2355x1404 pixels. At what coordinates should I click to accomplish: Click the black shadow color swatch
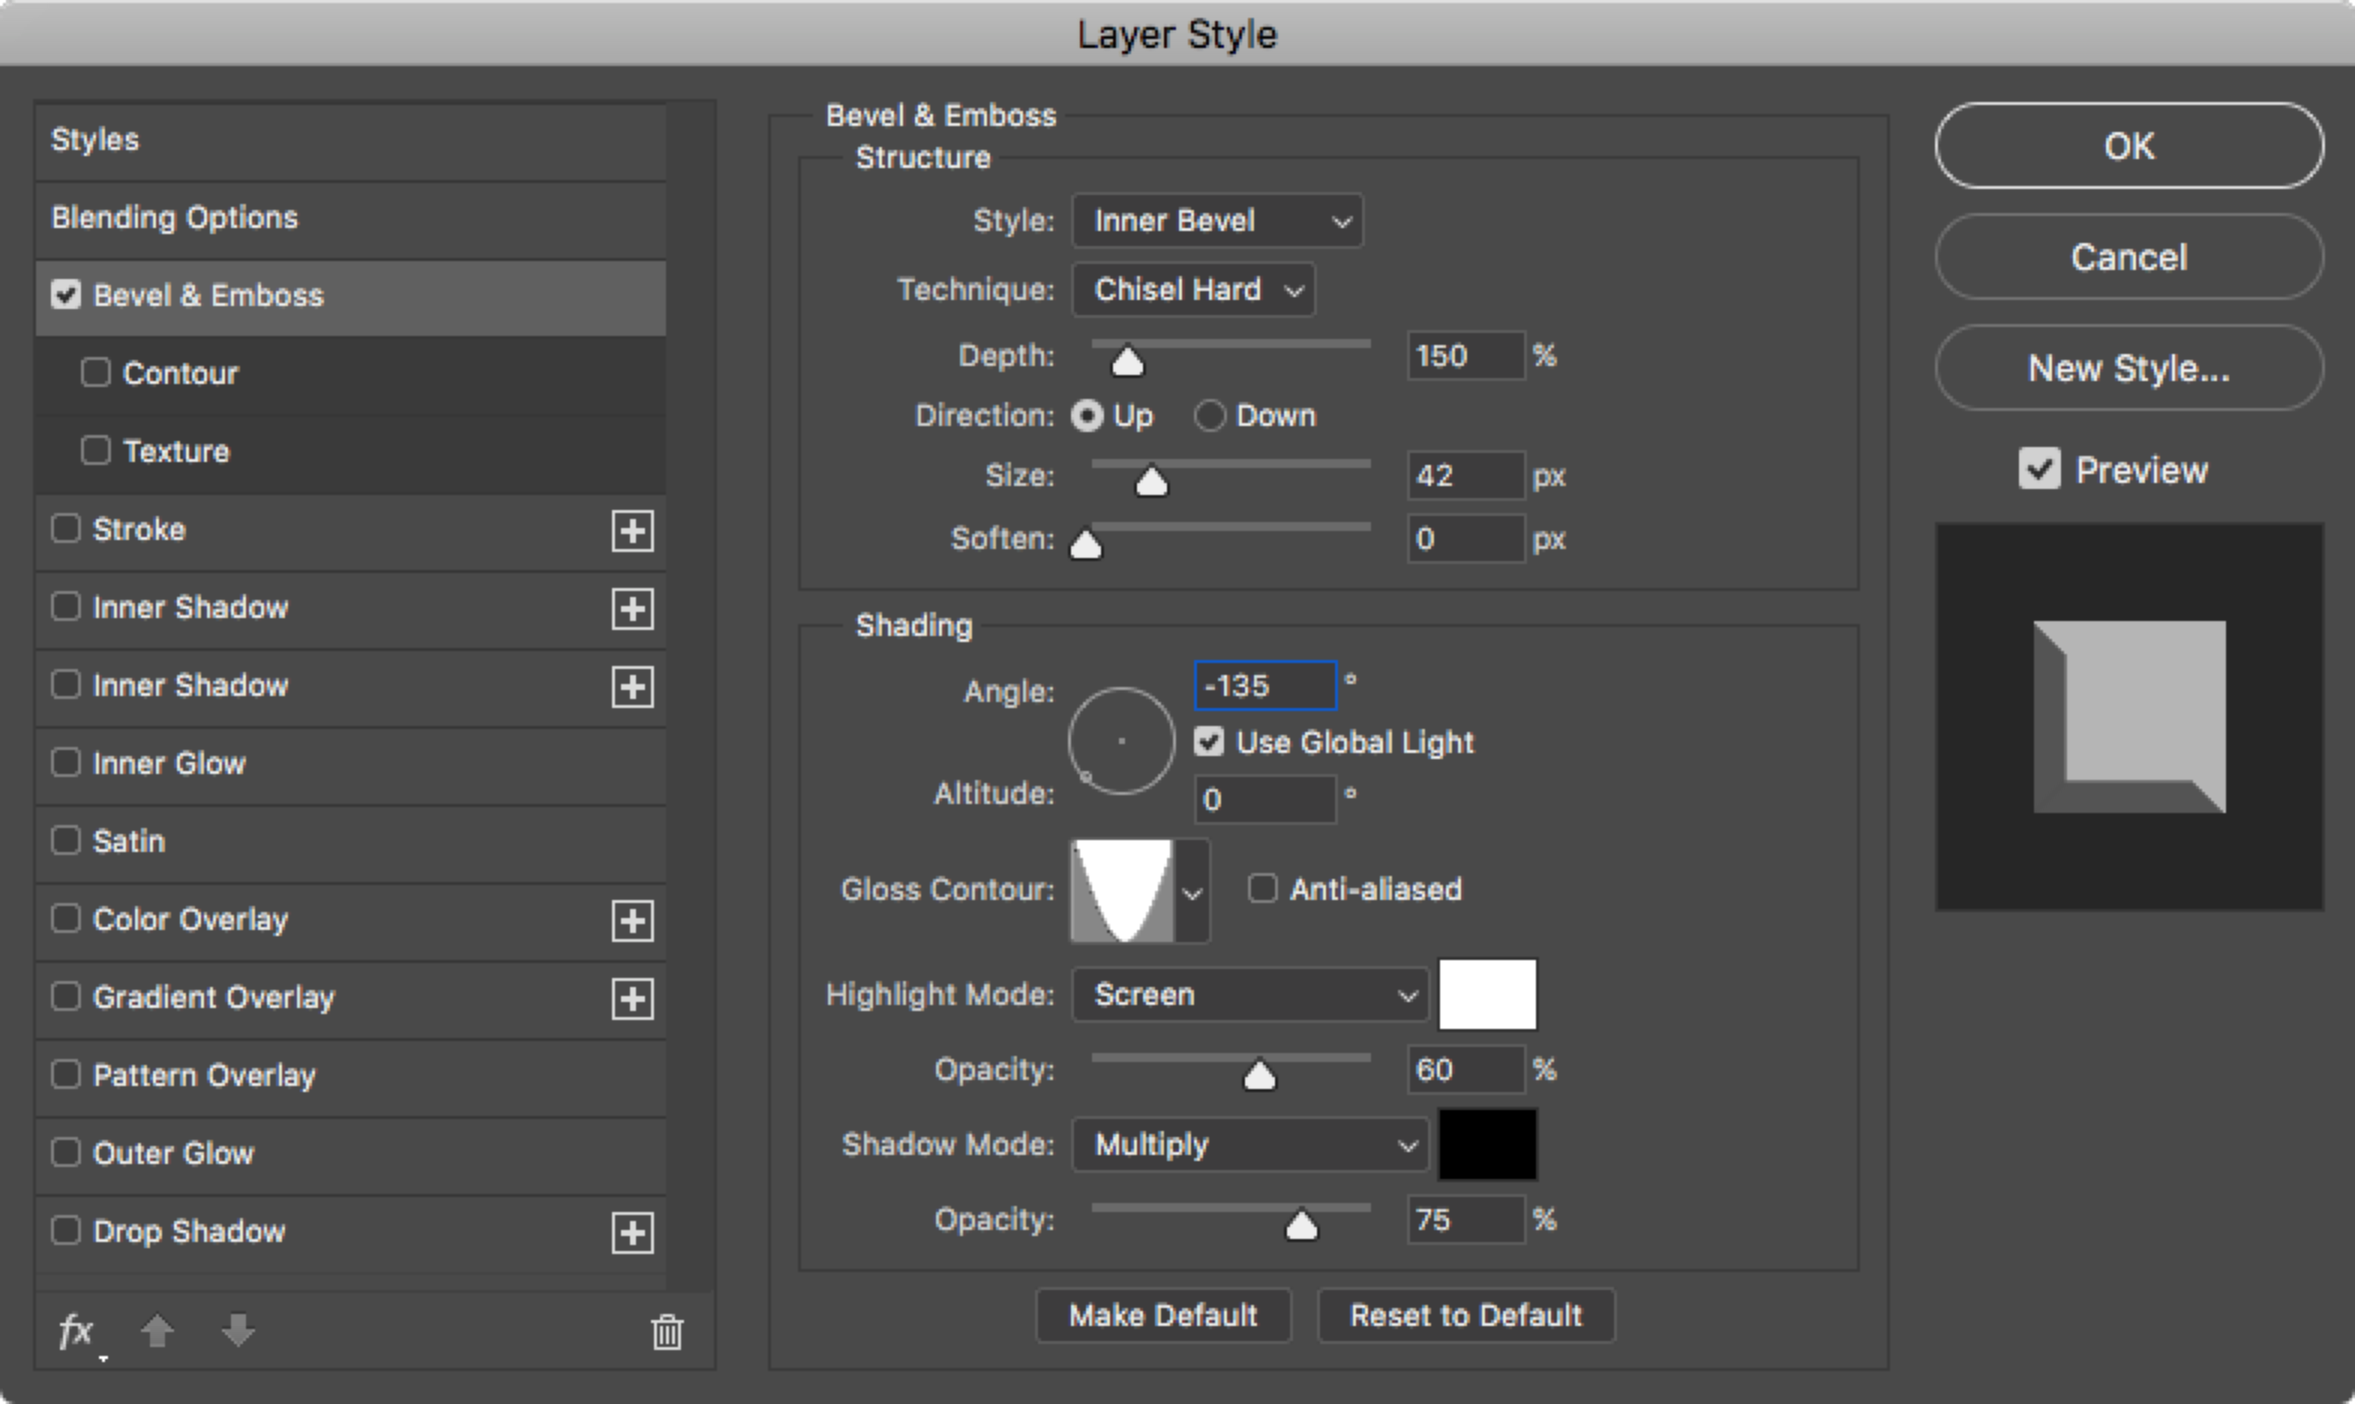(1487, 1145)
